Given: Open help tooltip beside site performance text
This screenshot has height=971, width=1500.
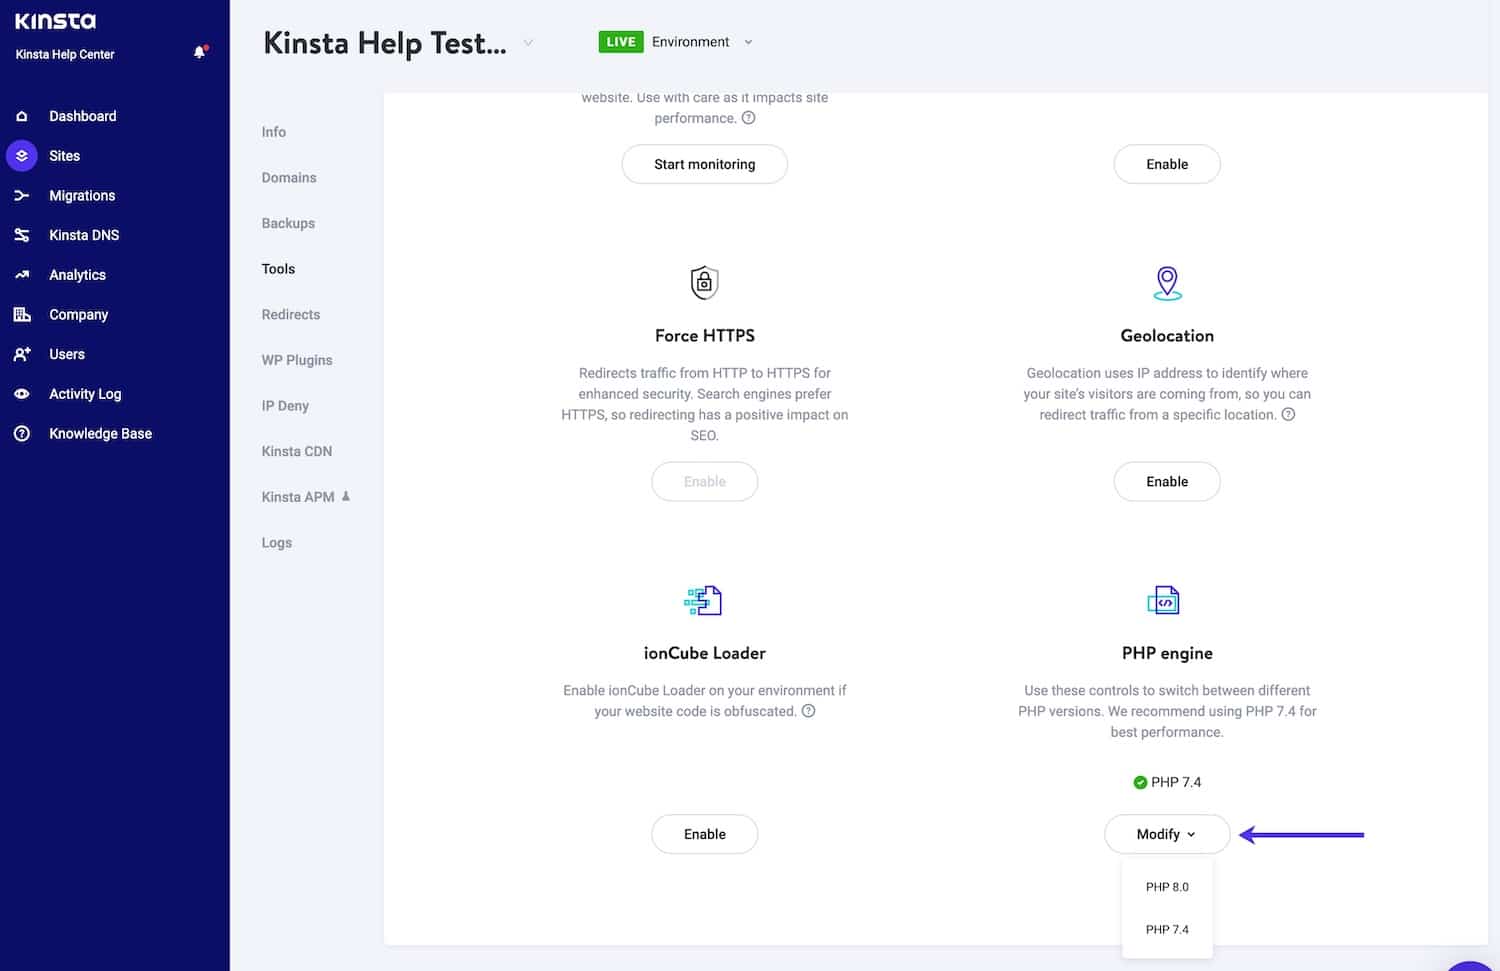Looking at the screenshot, I should pos(749,118).
